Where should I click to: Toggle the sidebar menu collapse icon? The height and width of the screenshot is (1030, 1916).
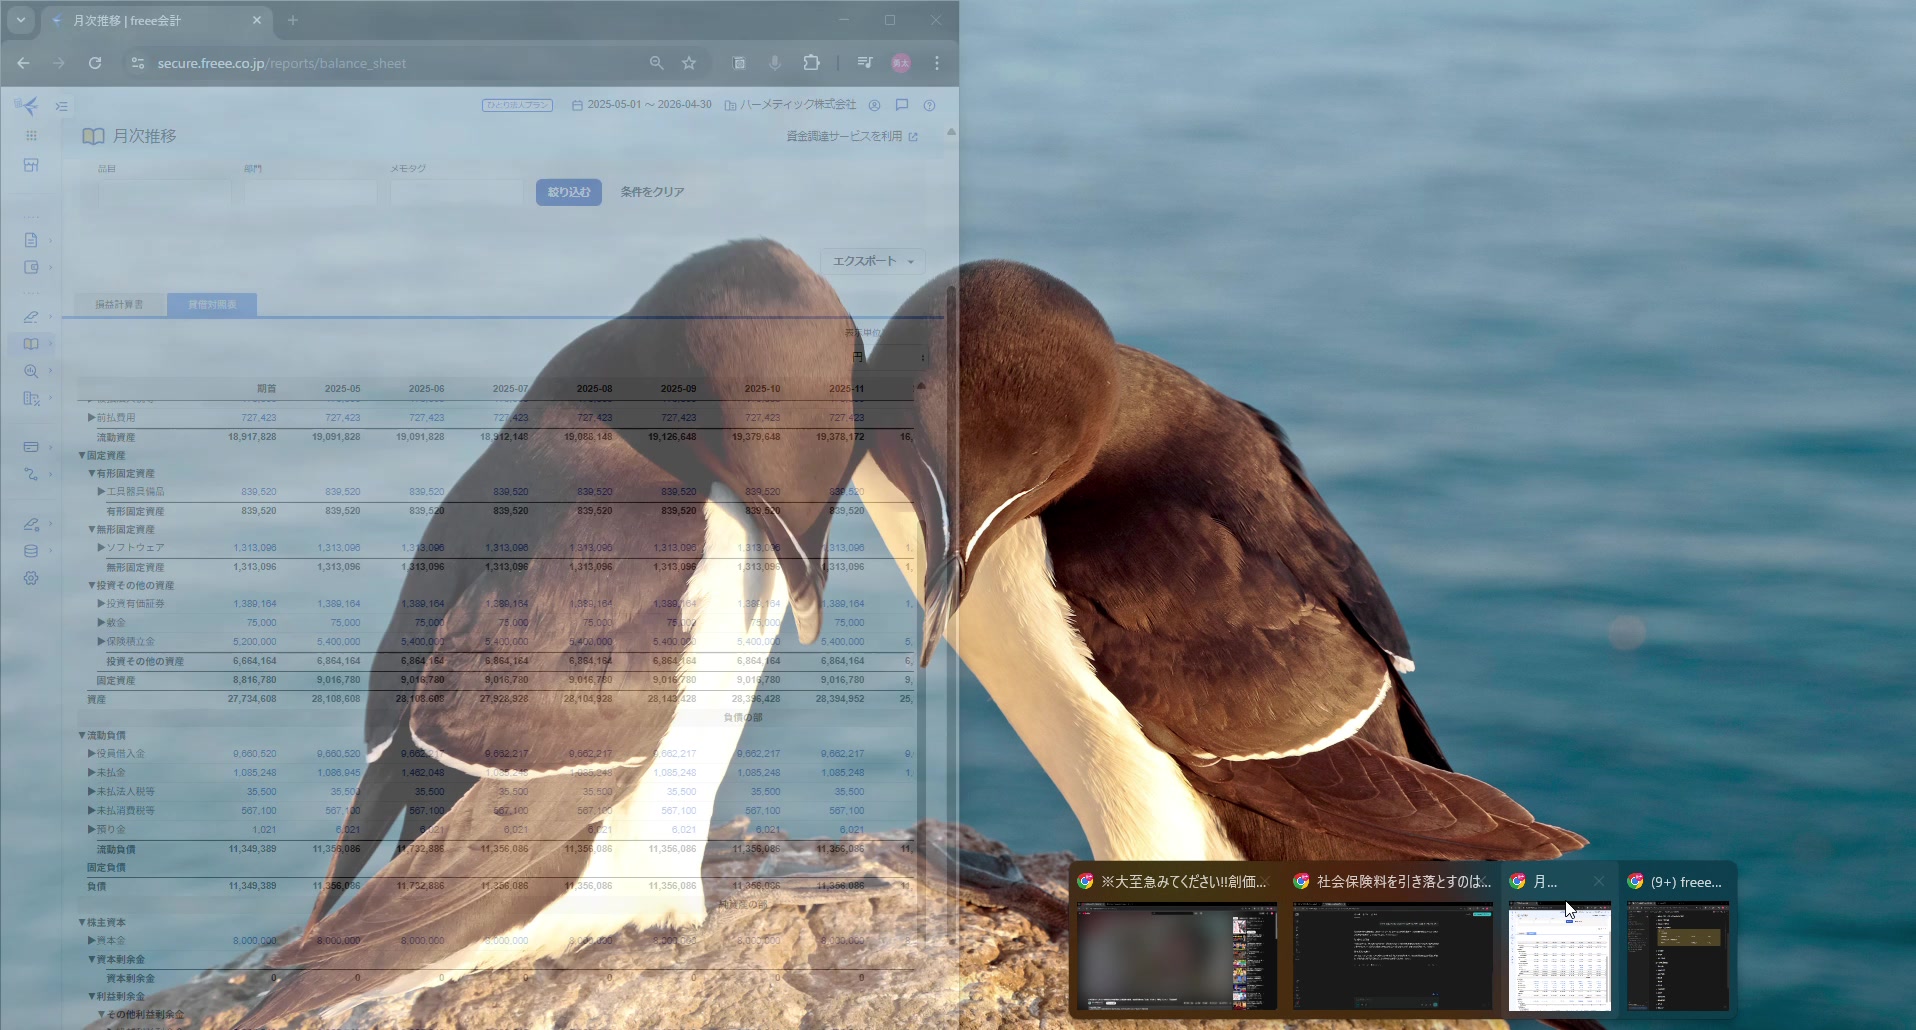click(62, 106)
